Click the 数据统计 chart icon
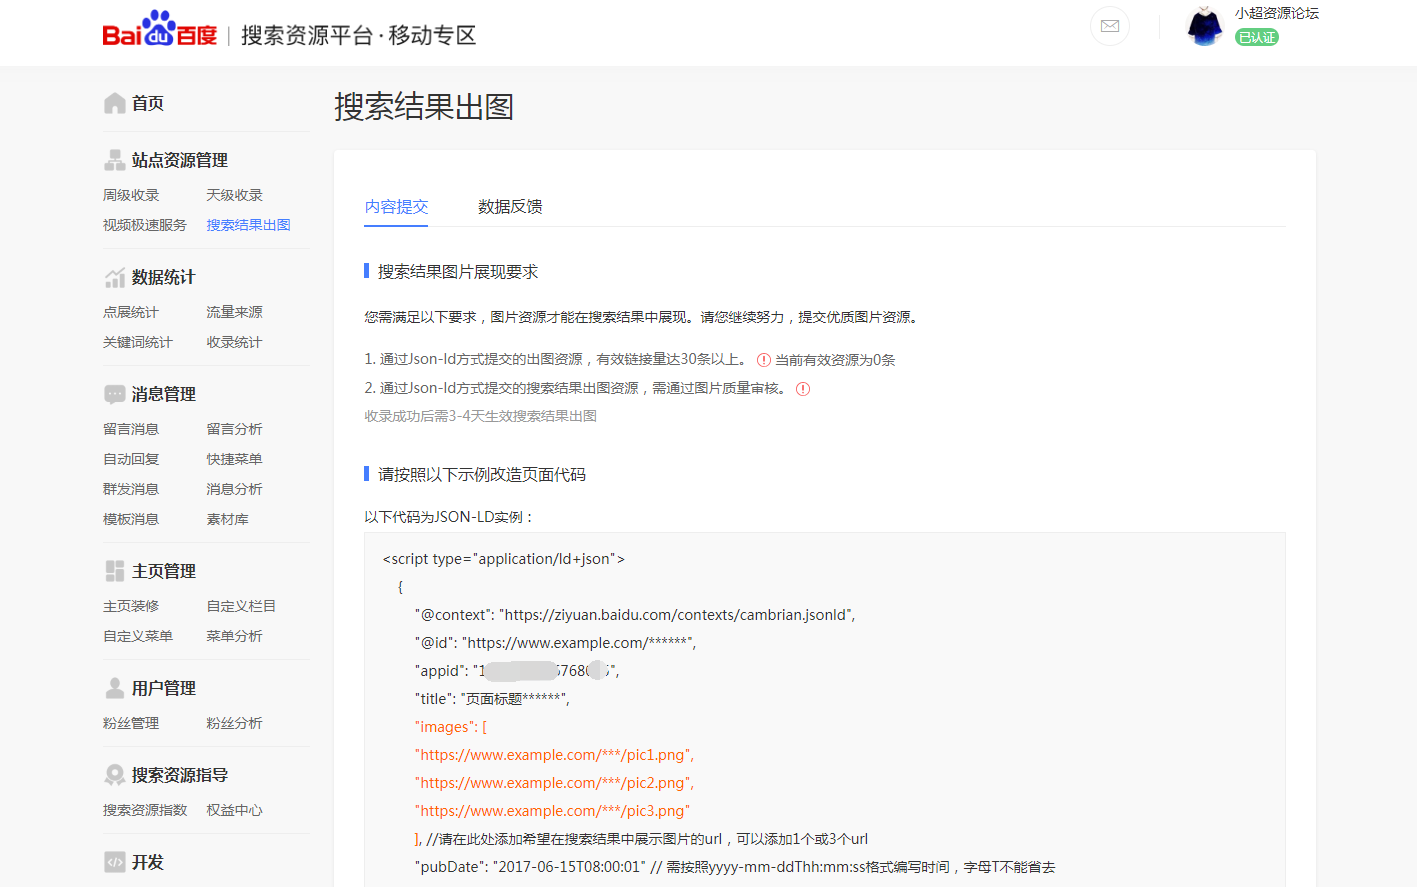The width and height of the screenshot is (1417, 887). pyautogui.click(x=115, y=277)
